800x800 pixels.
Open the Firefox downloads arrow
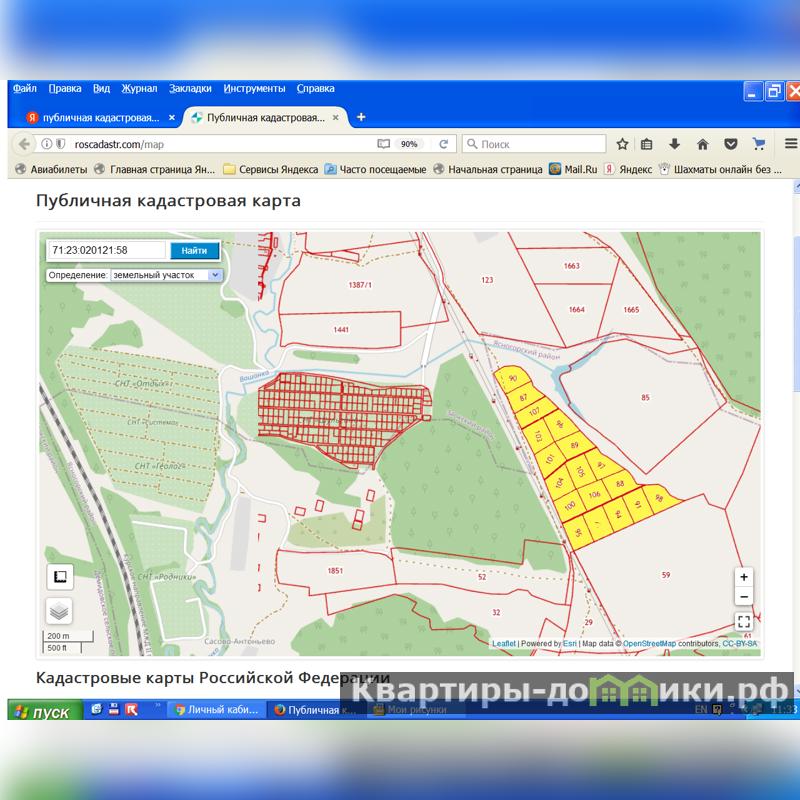[x=675, y=144]
